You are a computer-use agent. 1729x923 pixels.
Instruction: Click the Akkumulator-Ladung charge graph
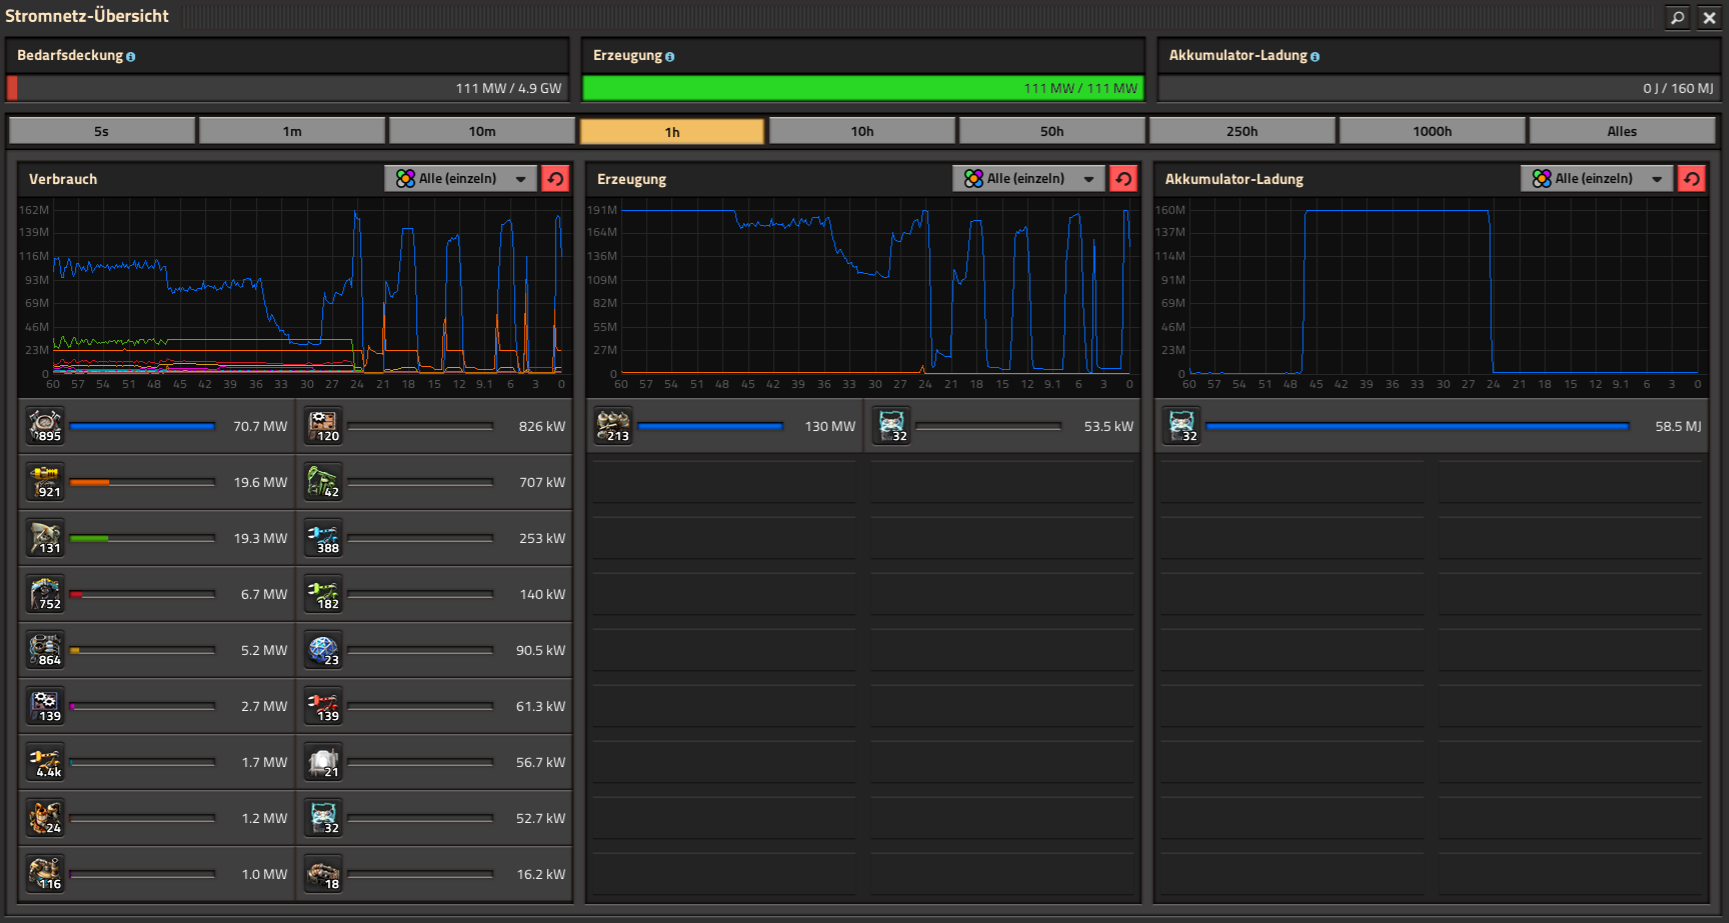click(1431, 296)
